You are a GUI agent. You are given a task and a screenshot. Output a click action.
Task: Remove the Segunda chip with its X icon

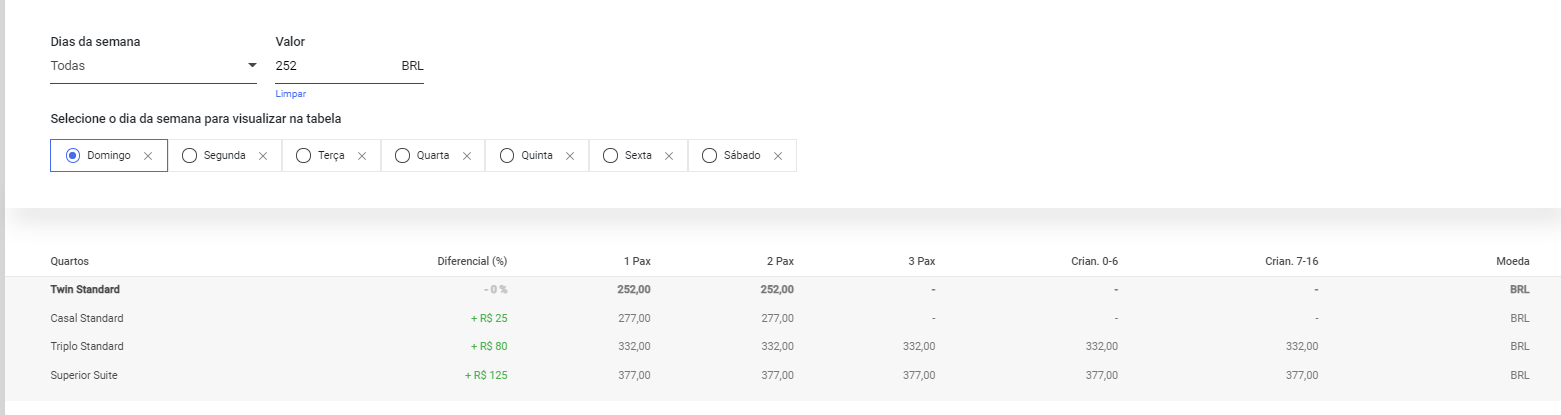[x=263, y=156]
